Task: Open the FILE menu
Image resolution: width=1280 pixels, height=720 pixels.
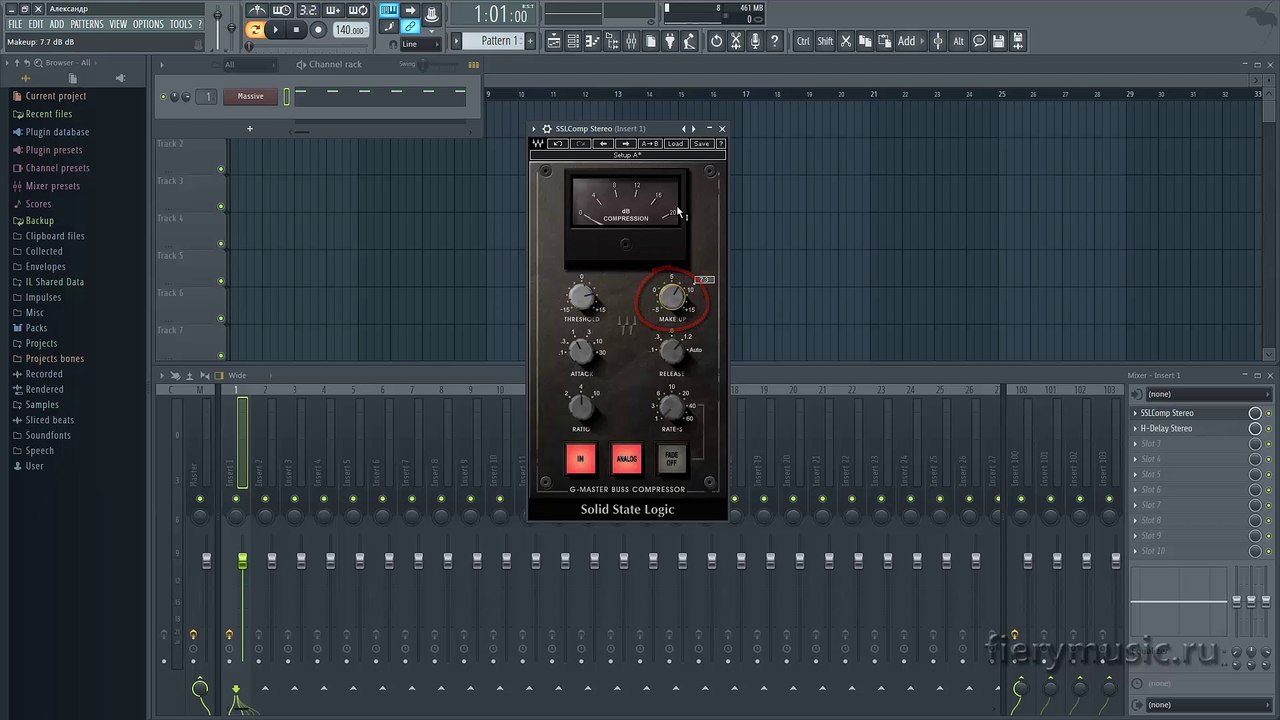Action: [15, 24]
